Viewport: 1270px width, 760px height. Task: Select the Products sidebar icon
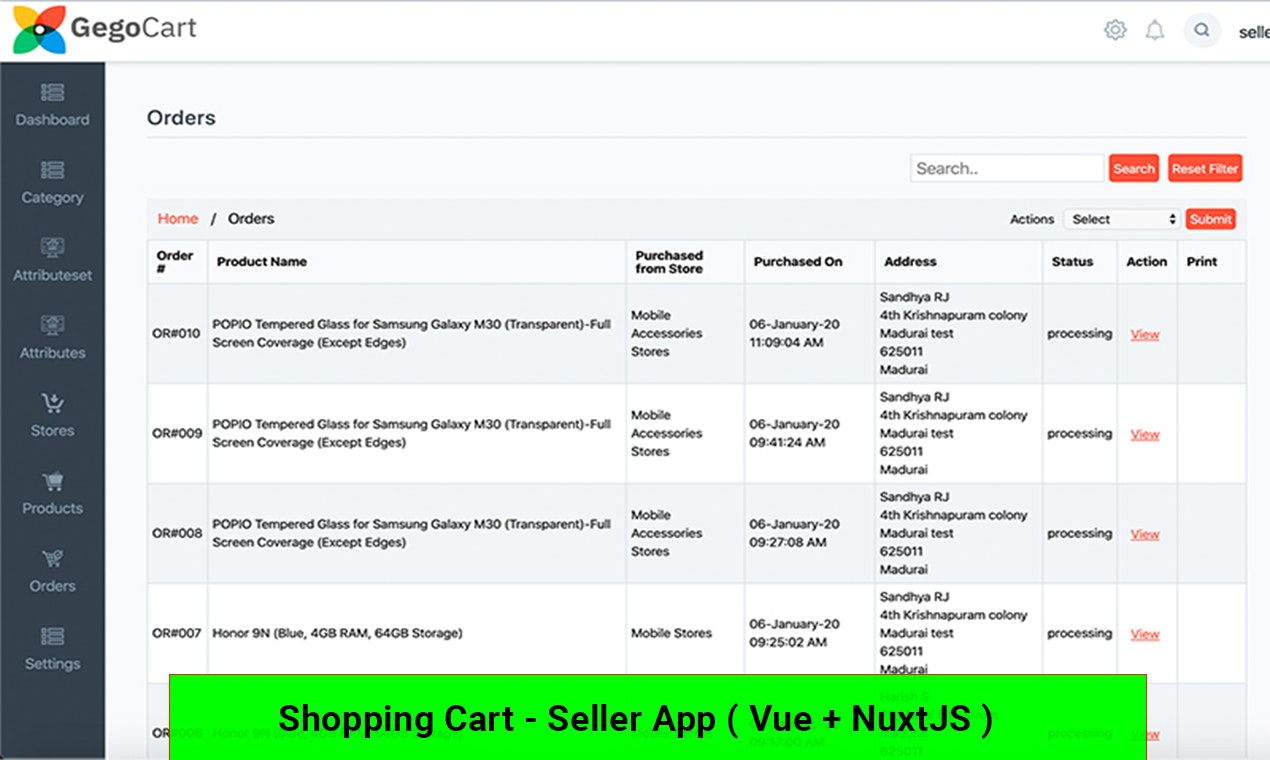(x=53, y=481)
